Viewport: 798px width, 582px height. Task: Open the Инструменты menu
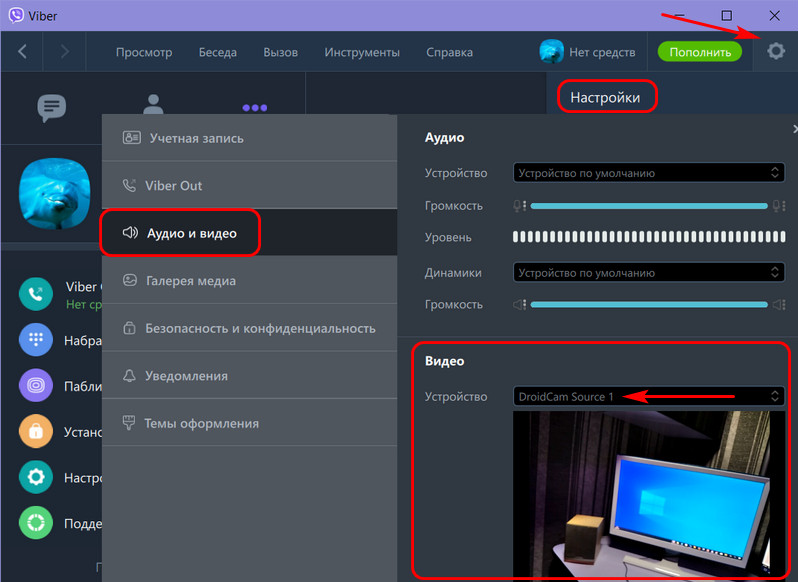[x=362, y=52]
